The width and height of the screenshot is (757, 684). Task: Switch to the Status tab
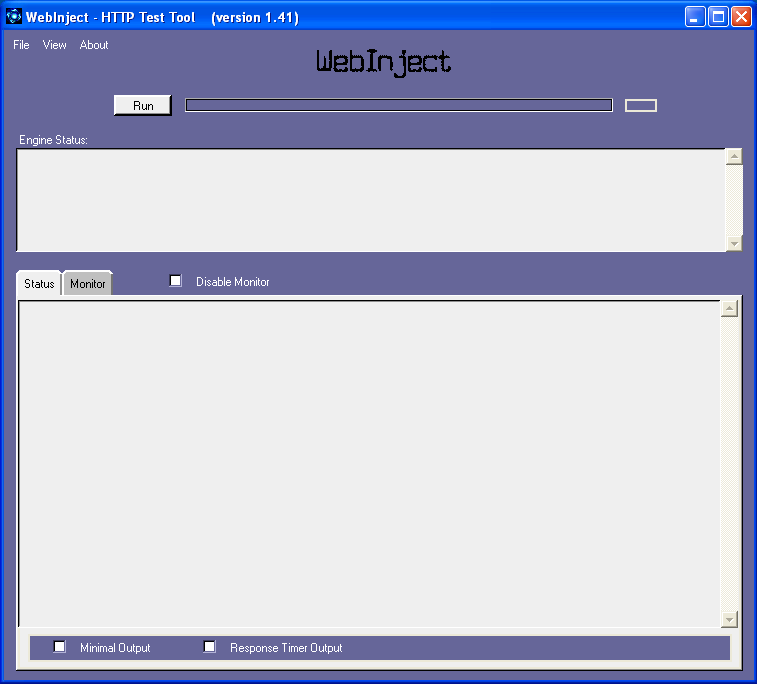click(x=39, y=283)
